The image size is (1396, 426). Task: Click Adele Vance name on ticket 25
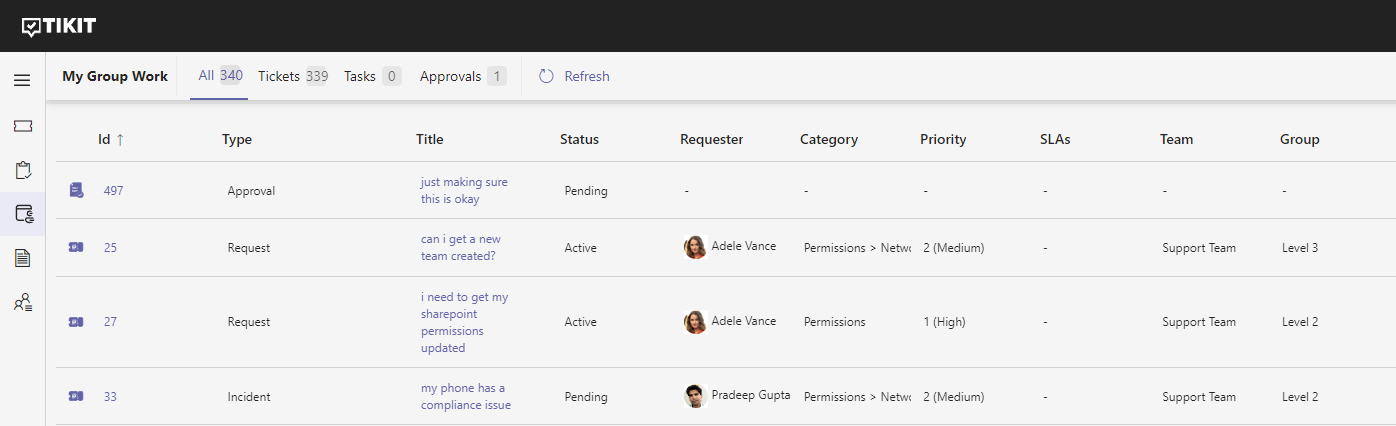coord(744,246)
